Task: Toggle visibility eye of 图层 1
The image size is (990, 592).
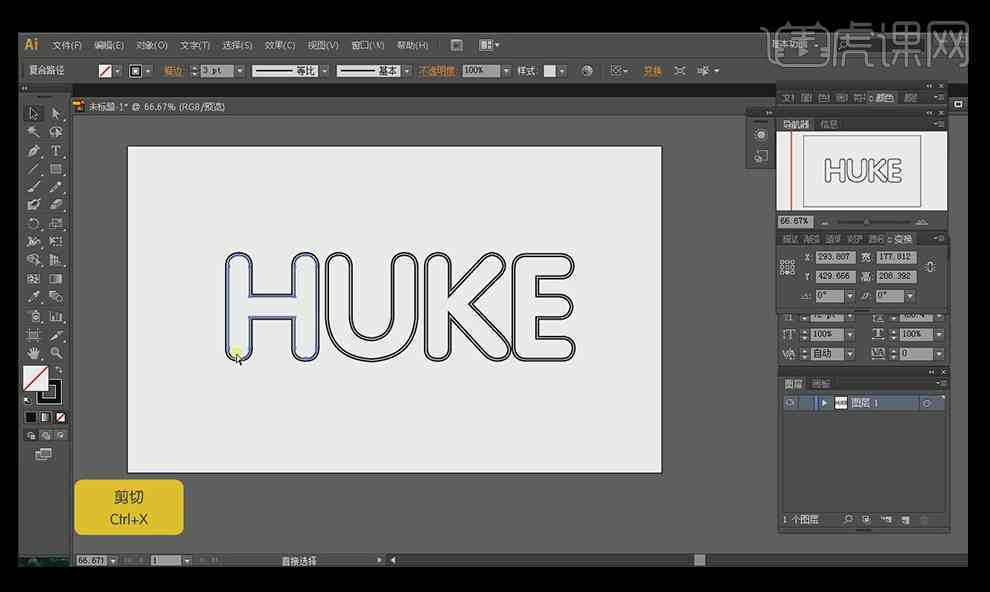Action: (x=790, y=403)
